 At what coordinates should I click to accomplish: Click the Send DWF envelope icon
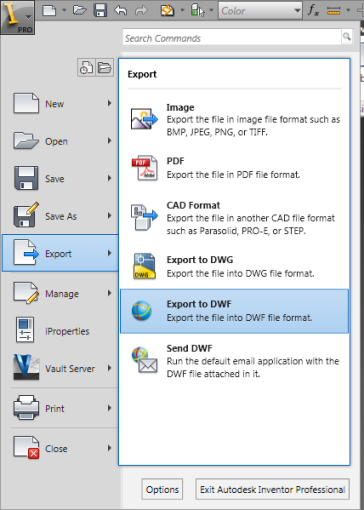click(145, 360)
